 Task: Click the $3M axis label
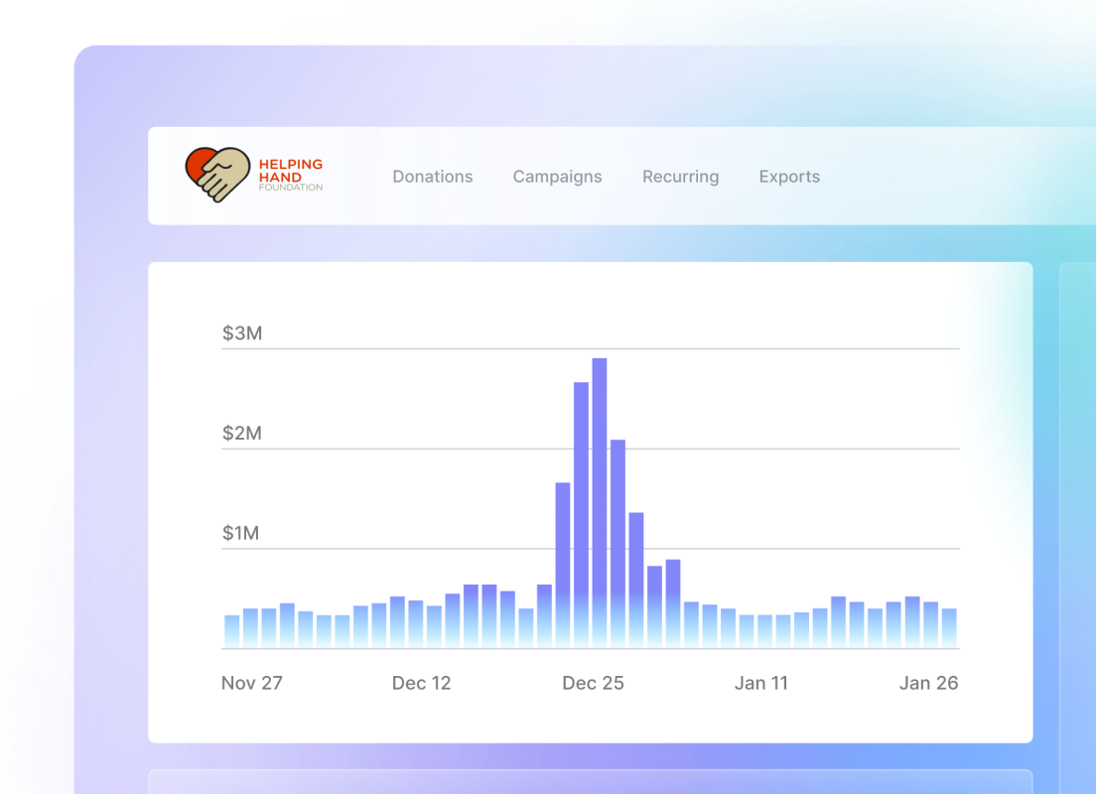242,333
